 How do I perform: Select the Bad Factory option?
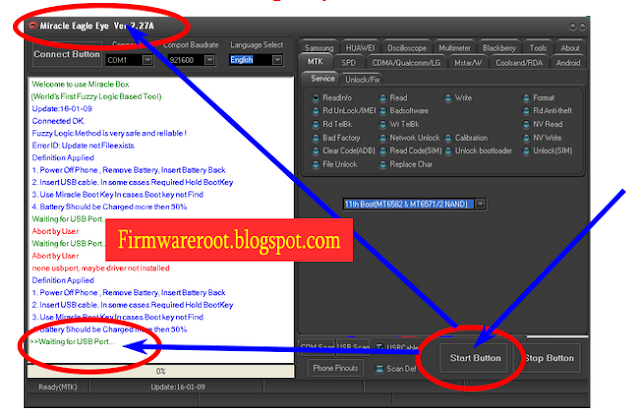tap(336, 138)
